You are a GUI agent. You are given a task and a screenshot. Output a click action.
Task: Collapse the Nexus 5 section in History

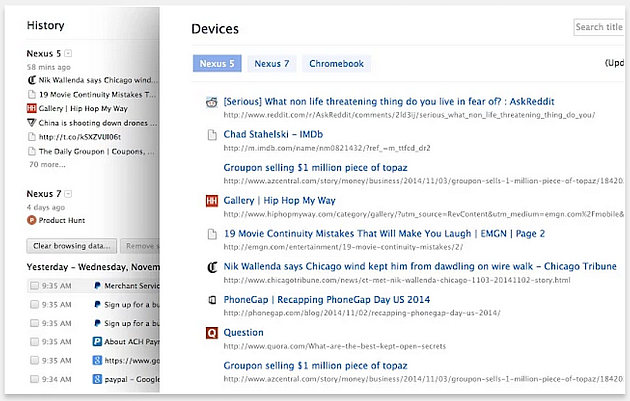tap(69, 52)
